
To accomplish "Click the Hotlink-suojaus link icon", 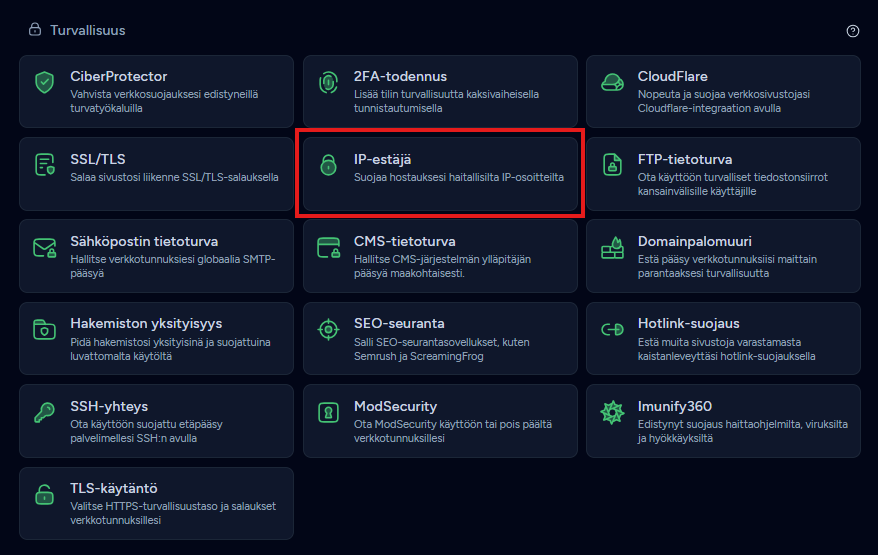I will [x=612, y=329].
